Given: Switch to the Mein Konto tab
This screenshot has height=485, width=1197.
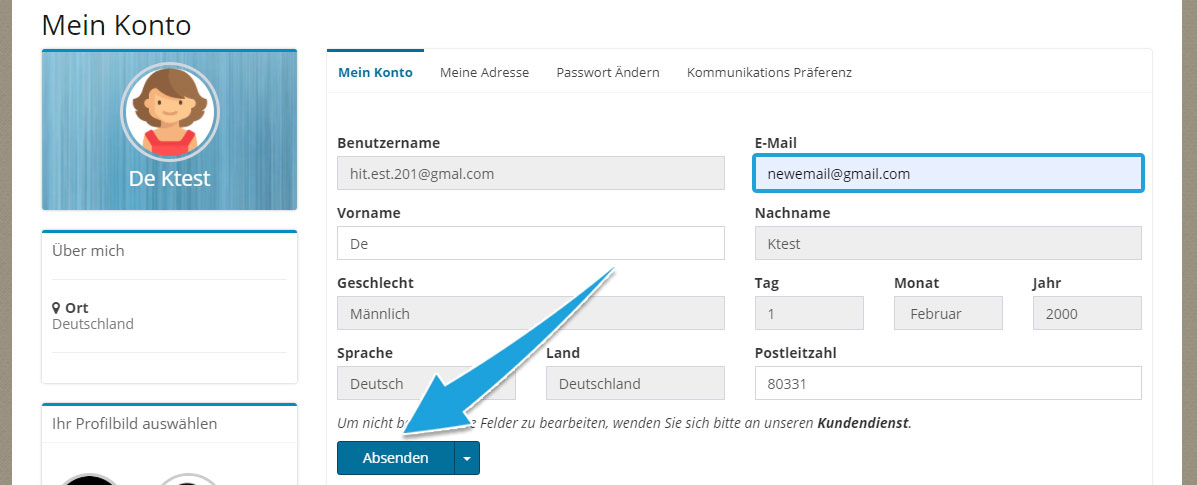Looking at the screenshot, I should (x=376, y=73).
